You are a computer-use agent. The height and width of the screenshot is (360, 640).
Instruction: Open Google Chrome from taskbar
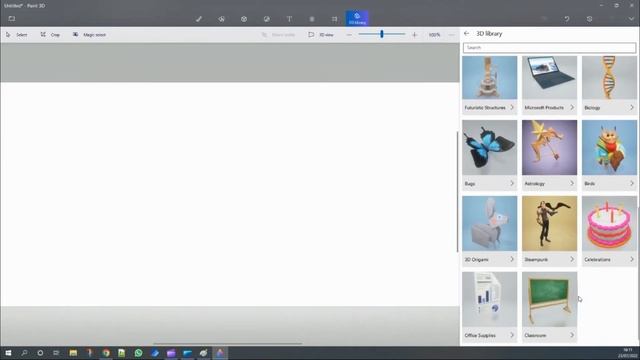106,353
